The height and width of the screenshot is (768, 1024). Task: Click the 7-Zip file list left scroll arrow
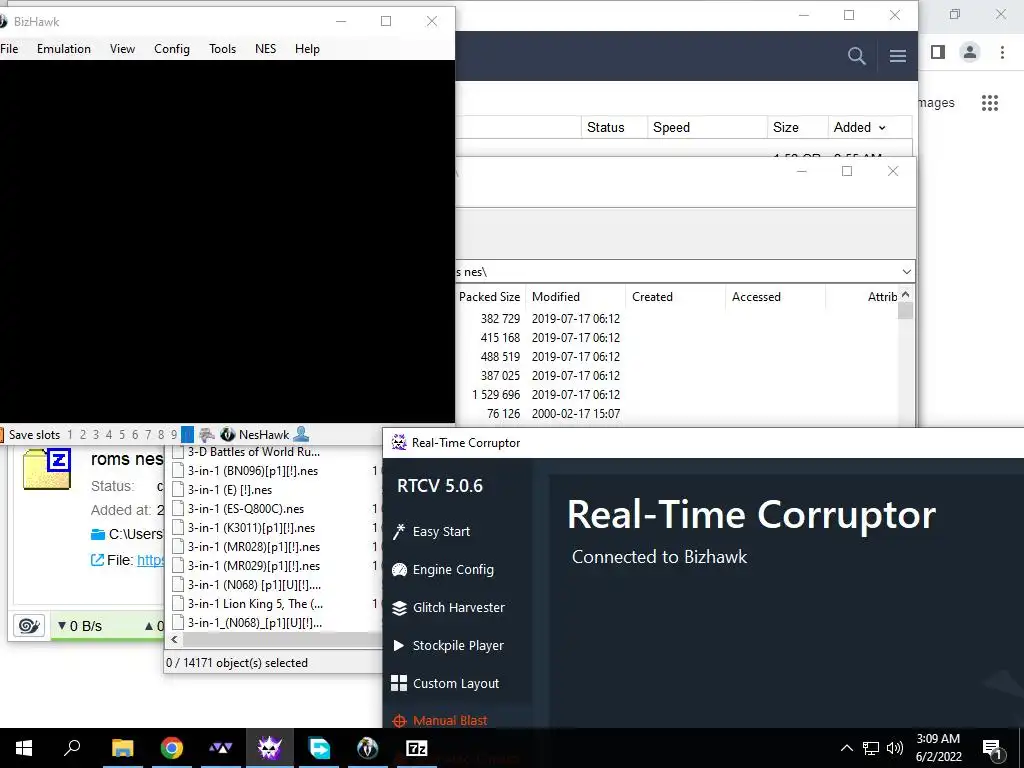tap(174, 639)
